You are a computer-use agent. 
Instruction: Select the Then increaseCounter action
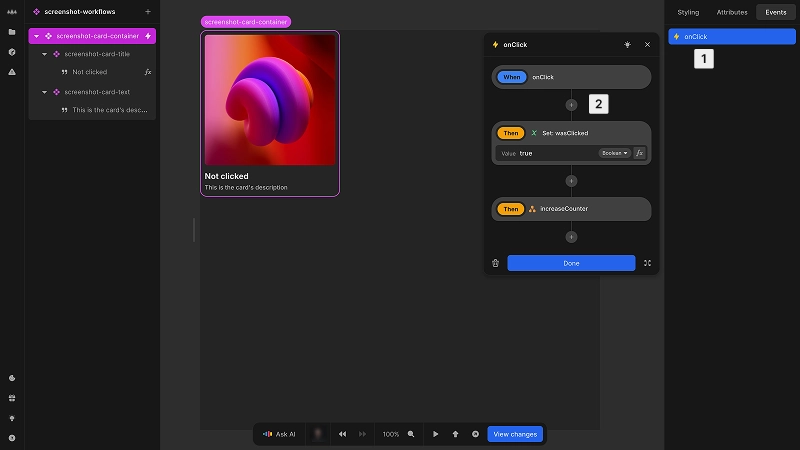click(571, 209)
